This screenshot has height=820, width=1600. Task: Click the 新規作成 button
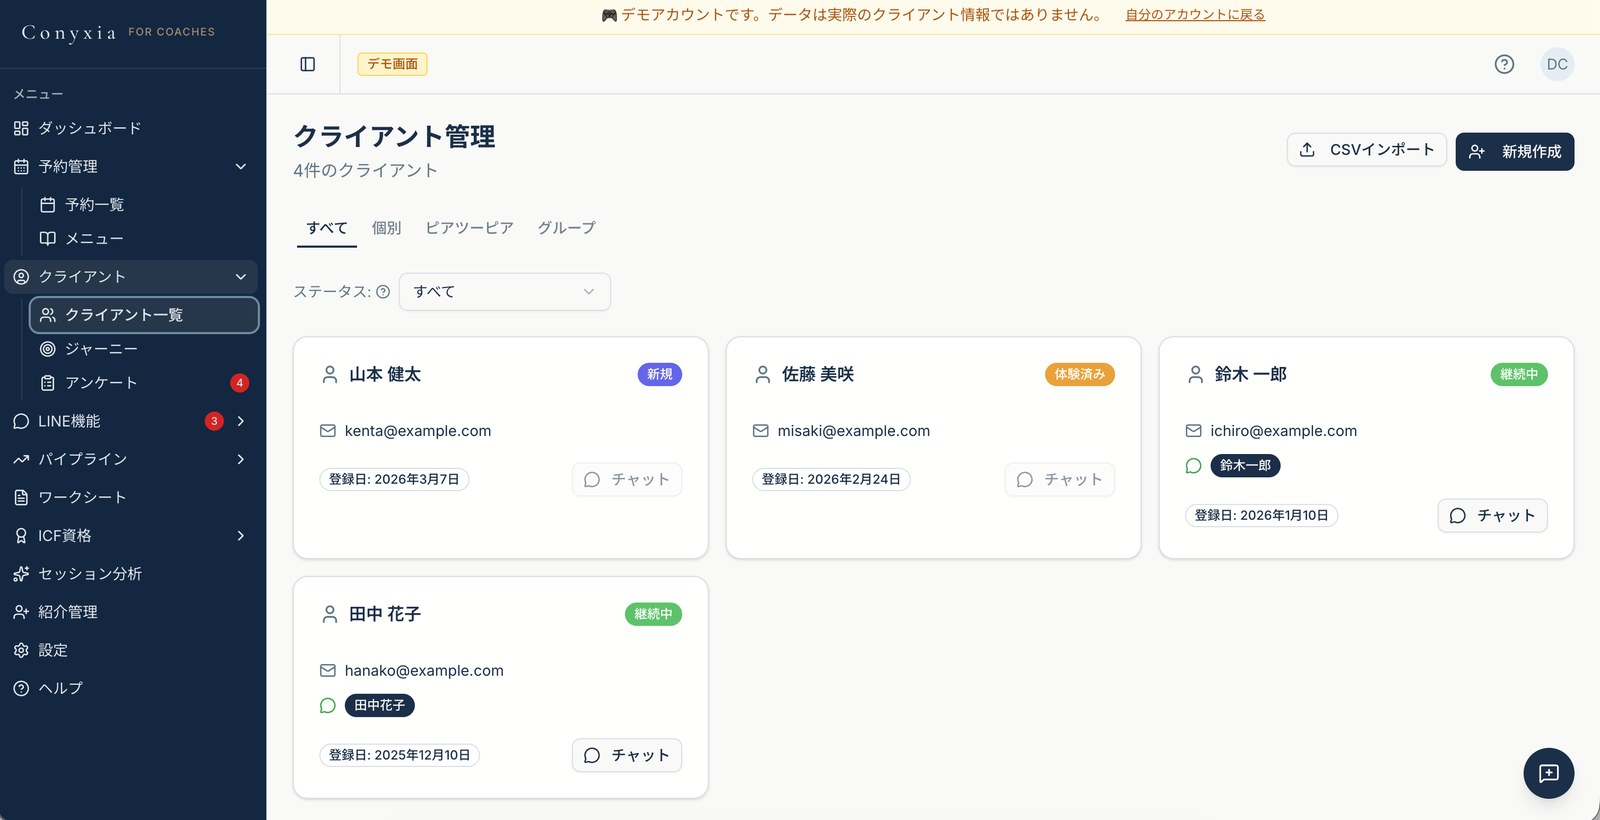pos(1514,152)
